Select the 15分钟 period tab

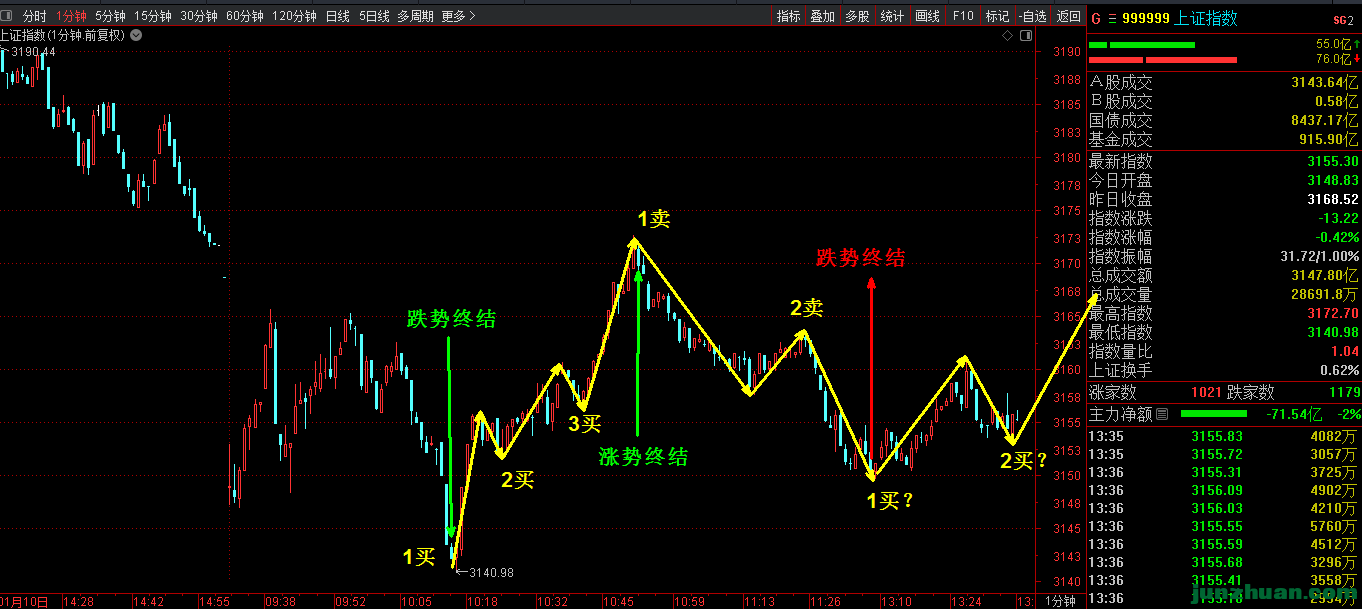[153, 16]
